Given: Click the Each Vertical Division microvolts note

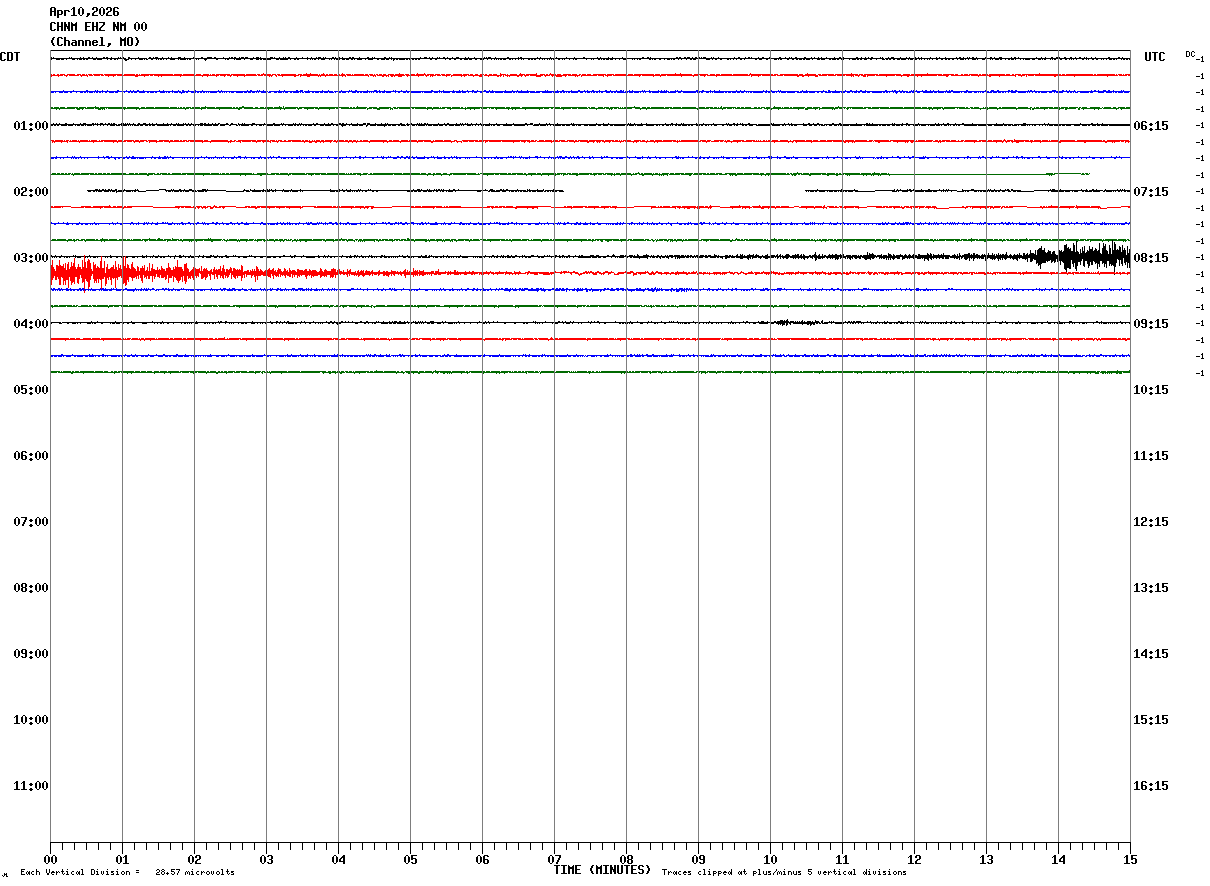Looking at the screenshot, I should click(127, 873).
